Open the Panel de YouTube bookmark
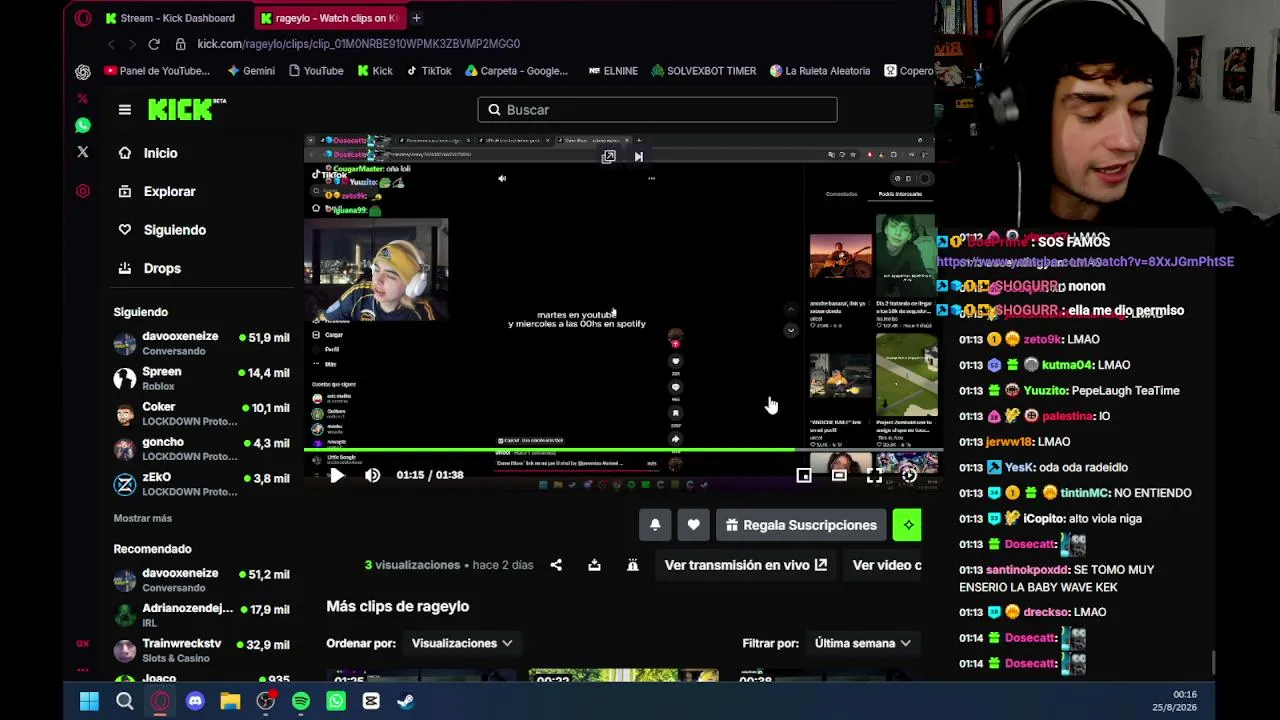The height and width of the screenshot is (720, 1280). (x=158, y=71)
